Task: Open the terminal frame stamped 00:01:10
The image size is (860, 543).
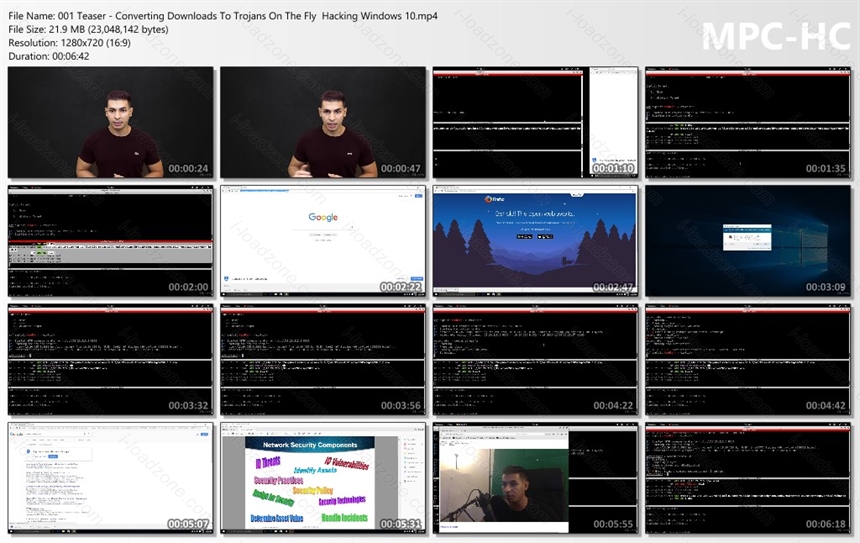Action: pyautogui.click(x=535, y=122)
